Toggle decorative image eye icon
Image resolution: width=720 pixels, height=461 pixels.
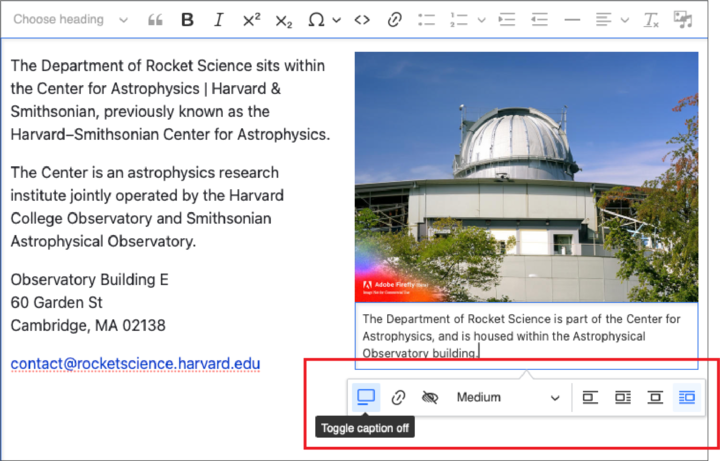pyautogui.click(x=430, y=397)
